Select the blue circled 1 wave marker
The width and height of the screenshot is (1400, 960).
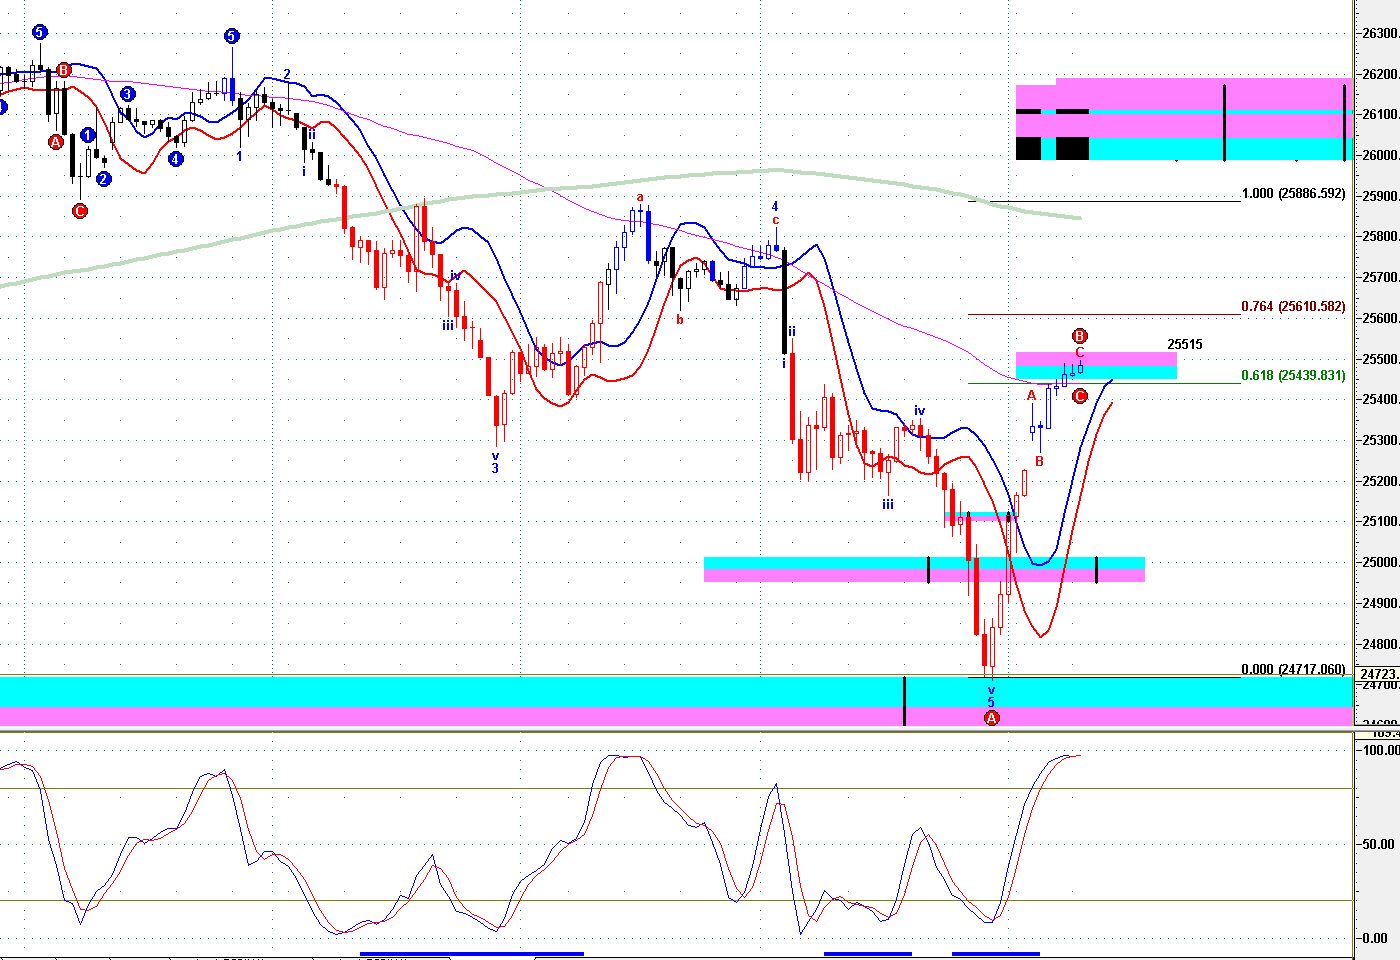click(x=88, y=135)
